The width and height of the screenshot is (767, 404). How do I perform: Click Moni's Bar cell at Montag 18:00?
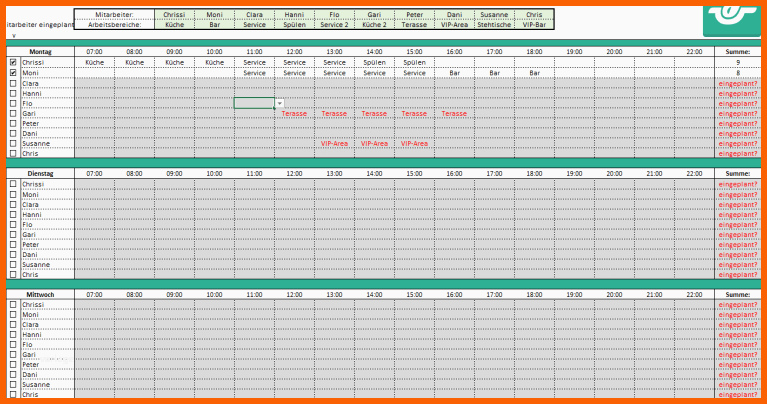coord(534,73)
